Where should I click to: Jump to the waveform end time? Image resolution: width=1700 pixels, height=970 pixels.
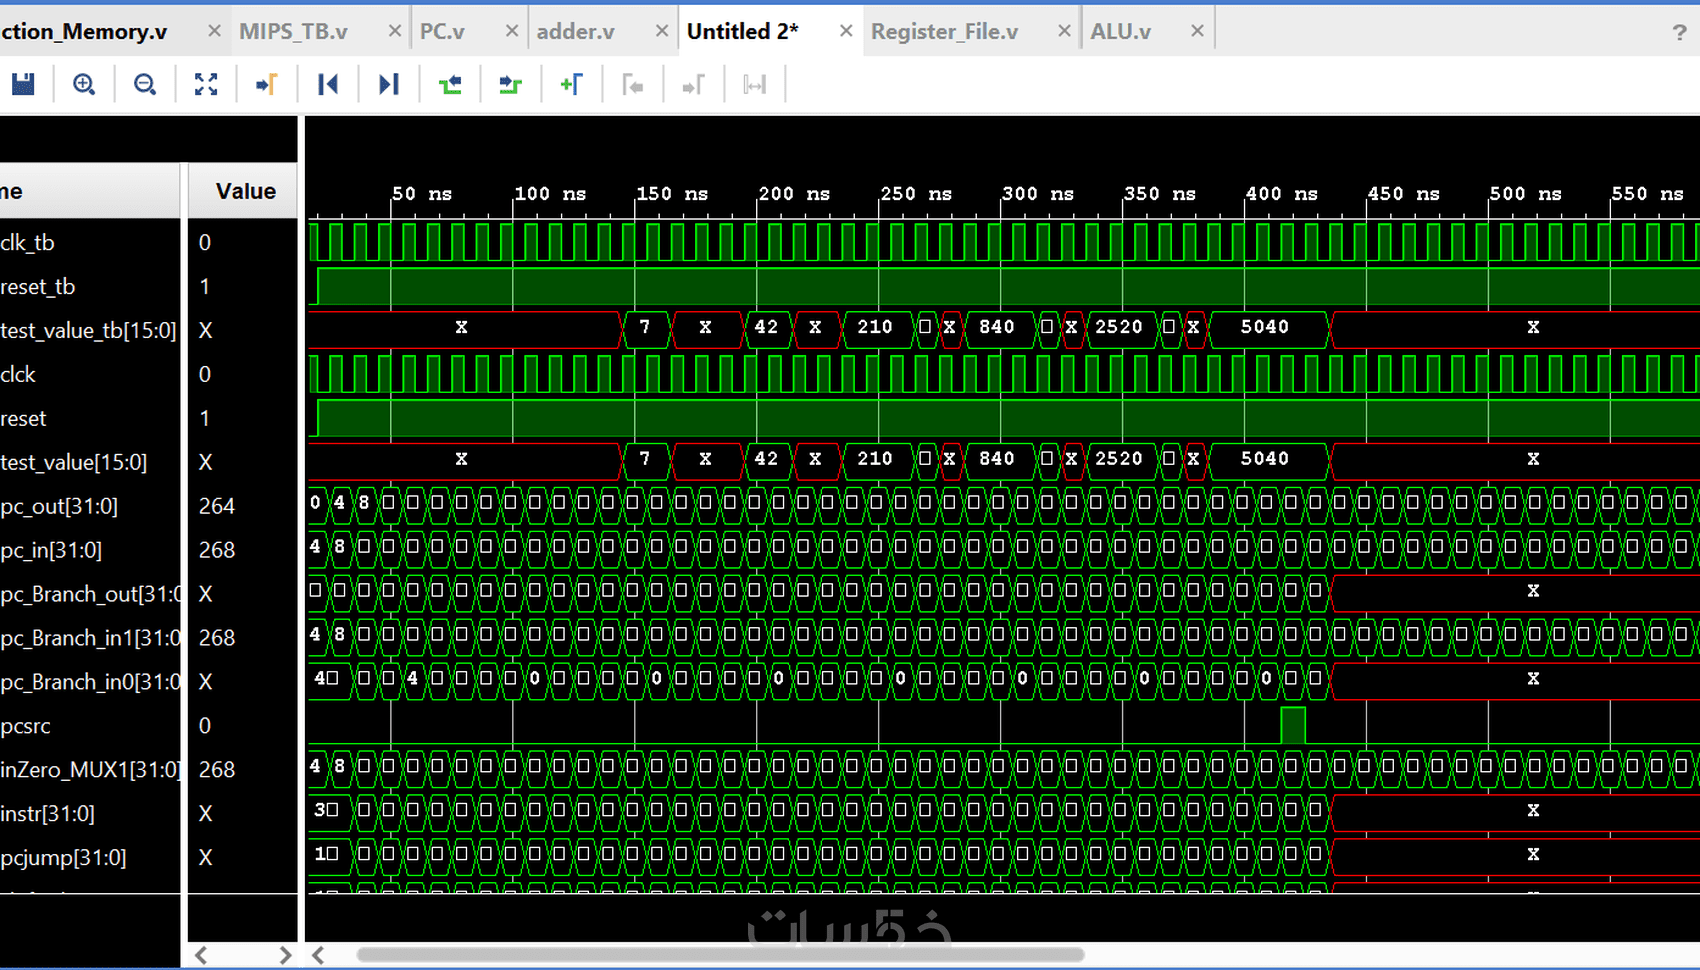click(388, 84)
